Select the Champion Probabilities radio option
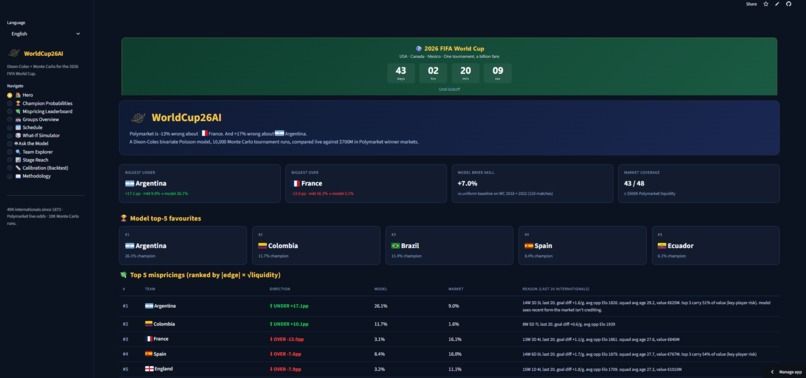The height and width of the screenshot is (378, 806). coord(10,103)
